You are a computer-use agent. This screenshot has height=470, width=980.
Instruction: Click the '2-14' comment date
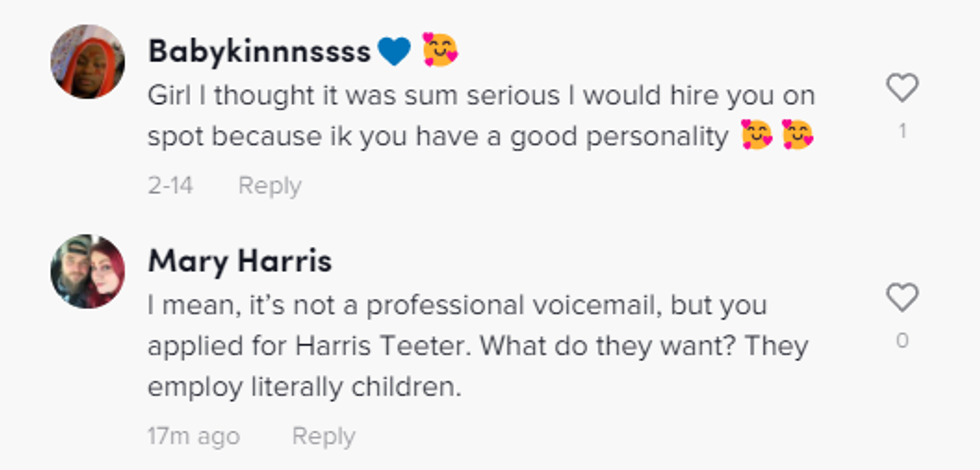pyautogui.click(x=170, y=186)
